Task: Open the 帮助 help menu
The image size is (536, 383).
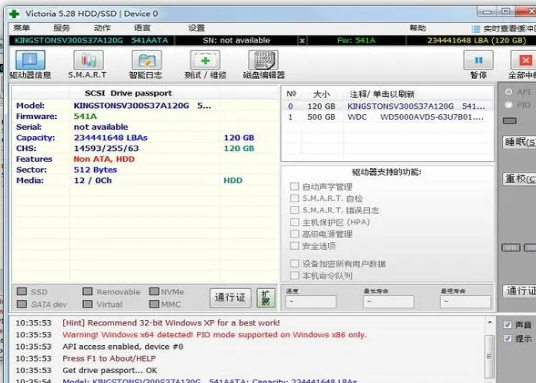Action: coord(418,28)
